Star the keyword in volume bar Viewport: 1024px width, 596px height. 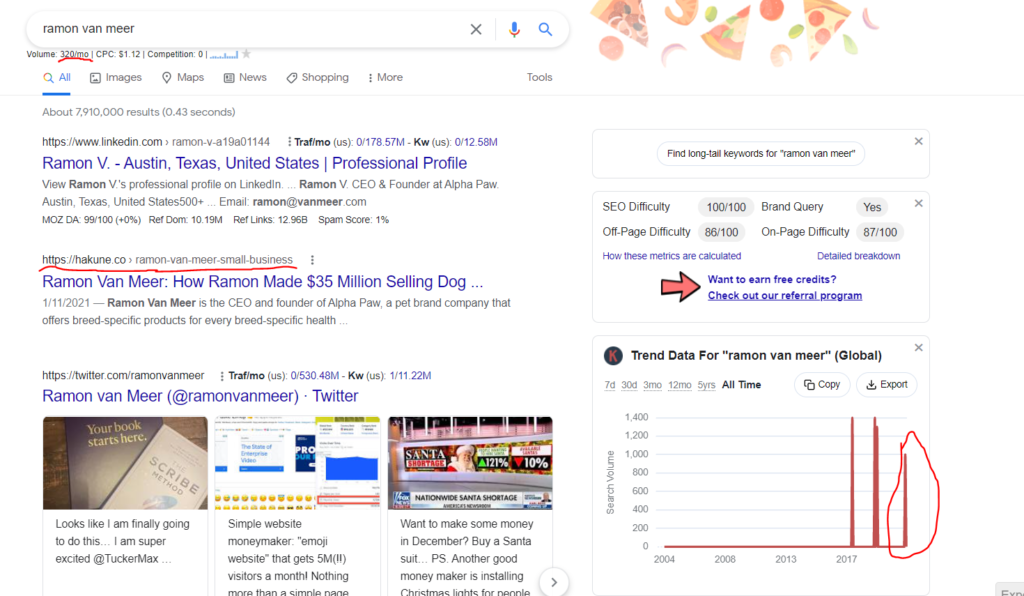(x=246, y=54)
